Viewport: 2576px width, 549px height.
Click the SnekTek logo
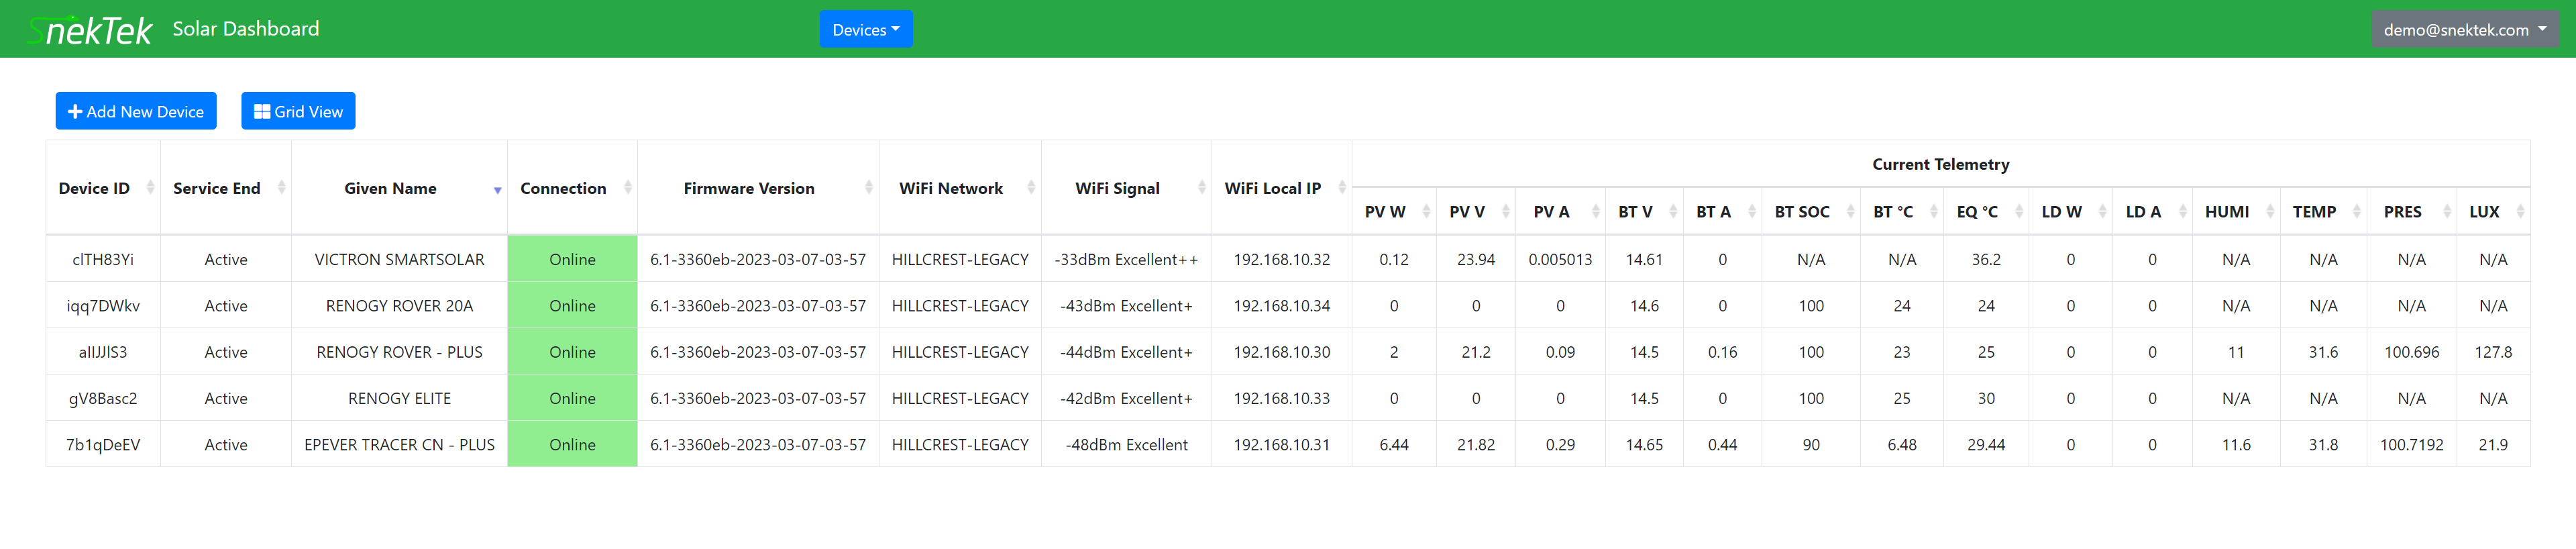pos(90,30)
